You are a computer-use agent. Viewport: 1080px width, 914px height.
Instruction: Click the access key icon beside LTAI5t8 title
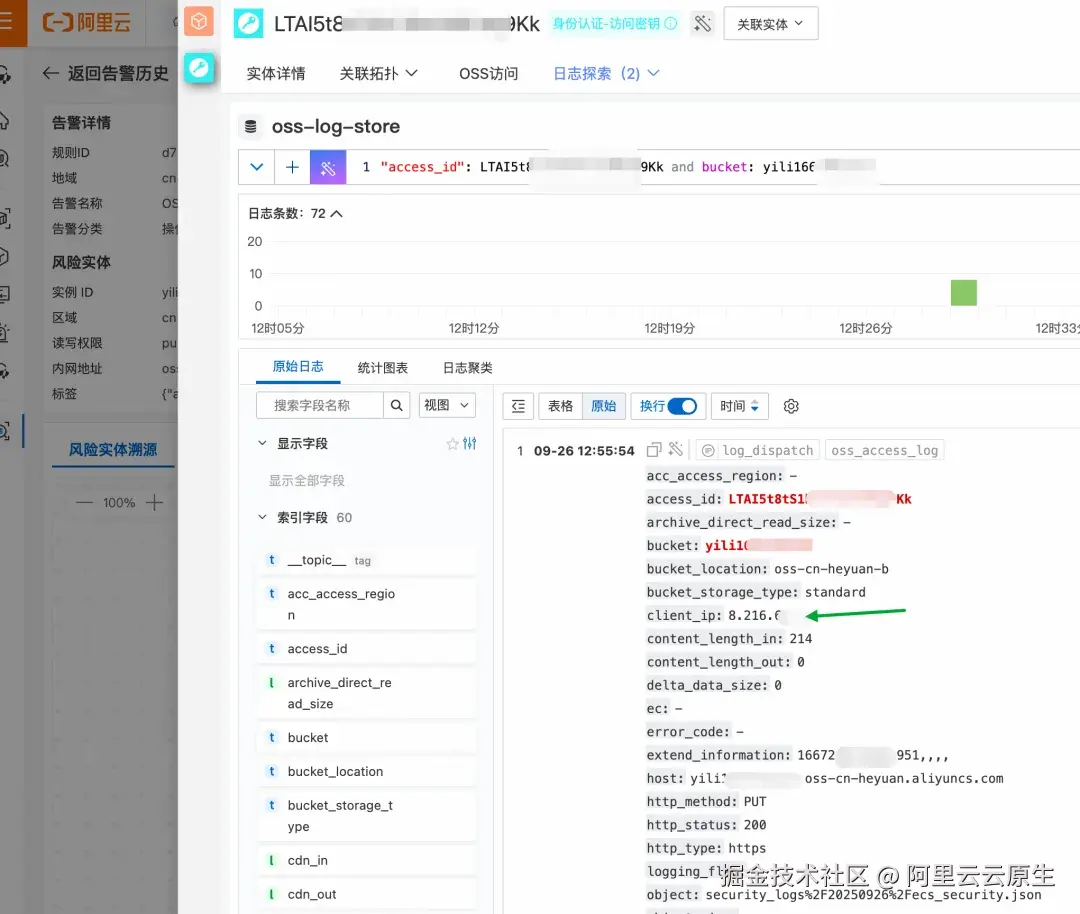click(x=249, y=23)
